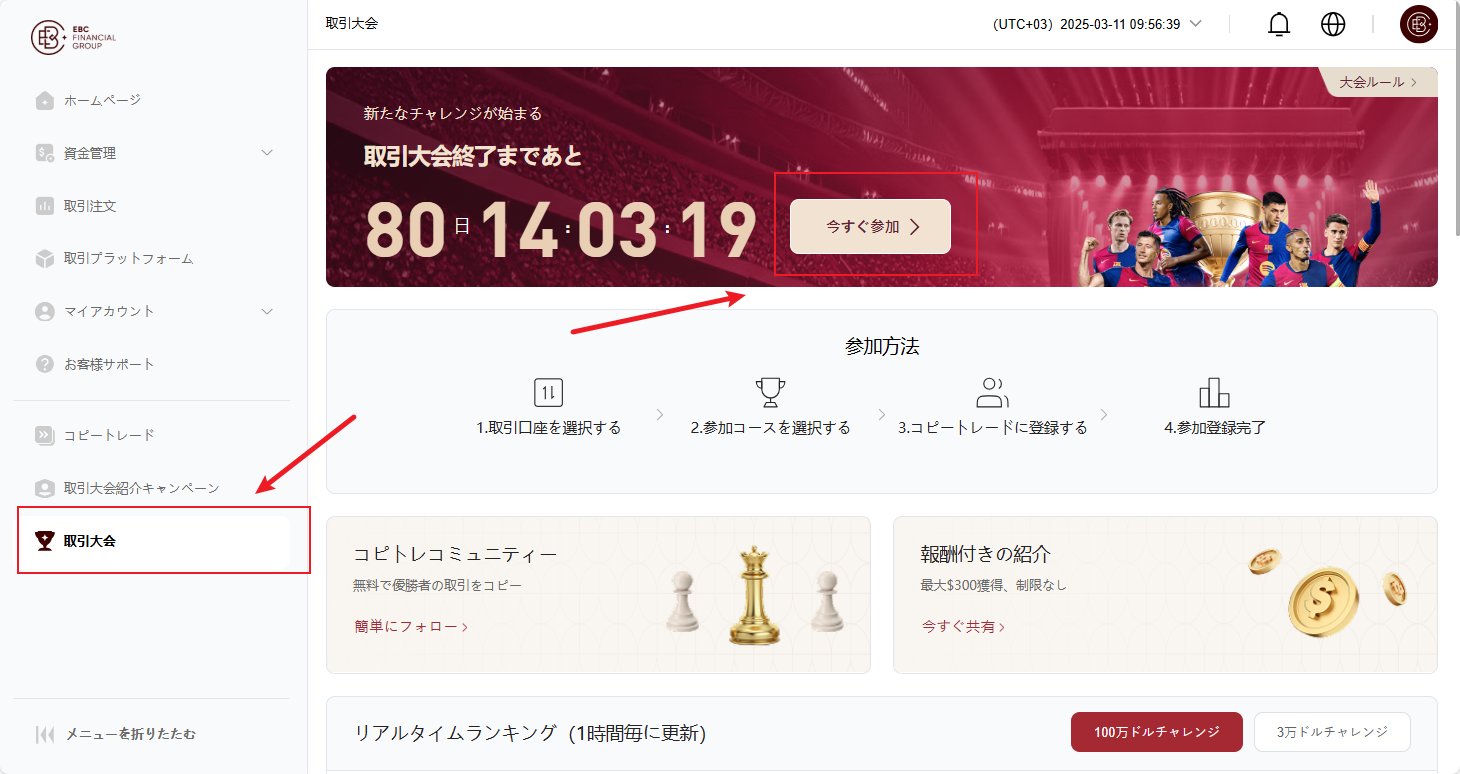Click the EBC Financial Group logo
The height and width of the screenshot is (774, 1460).
tap(74, 38)
